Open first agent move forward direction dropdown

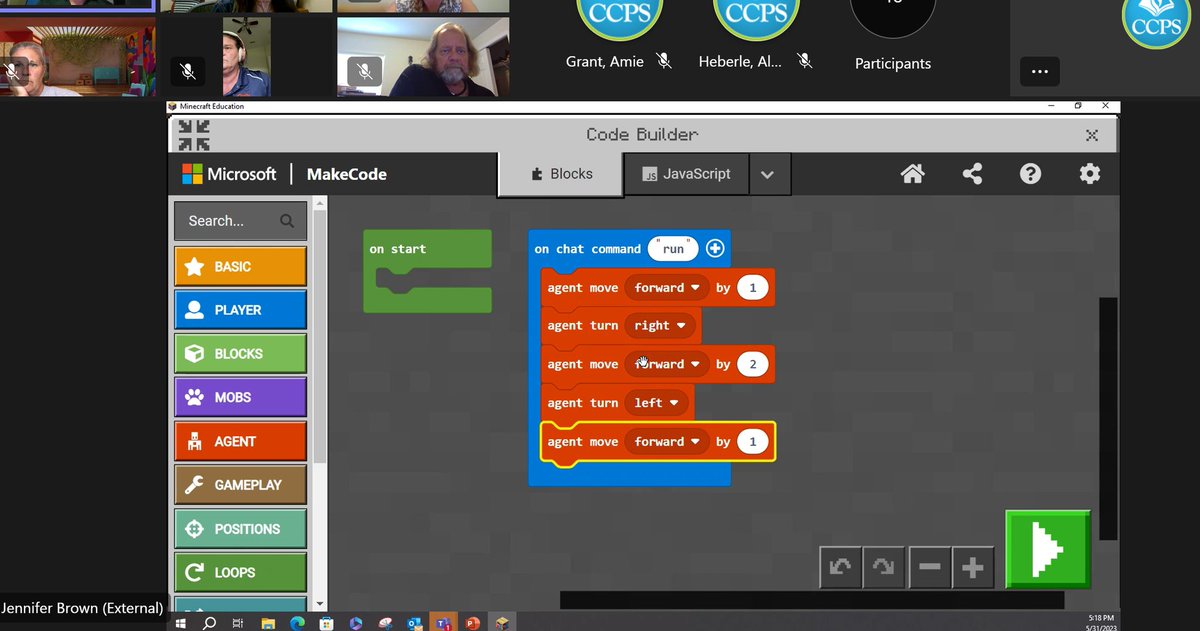[x=667, y=288]
